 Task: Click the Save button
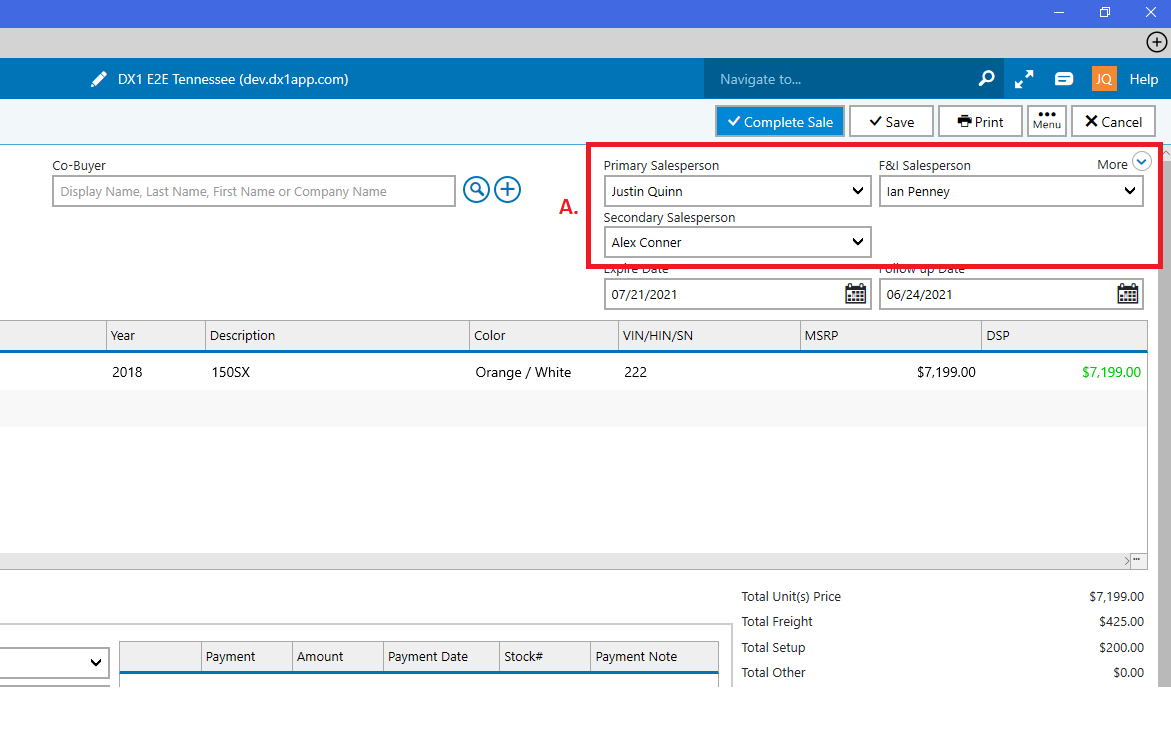tap(891, 122)
